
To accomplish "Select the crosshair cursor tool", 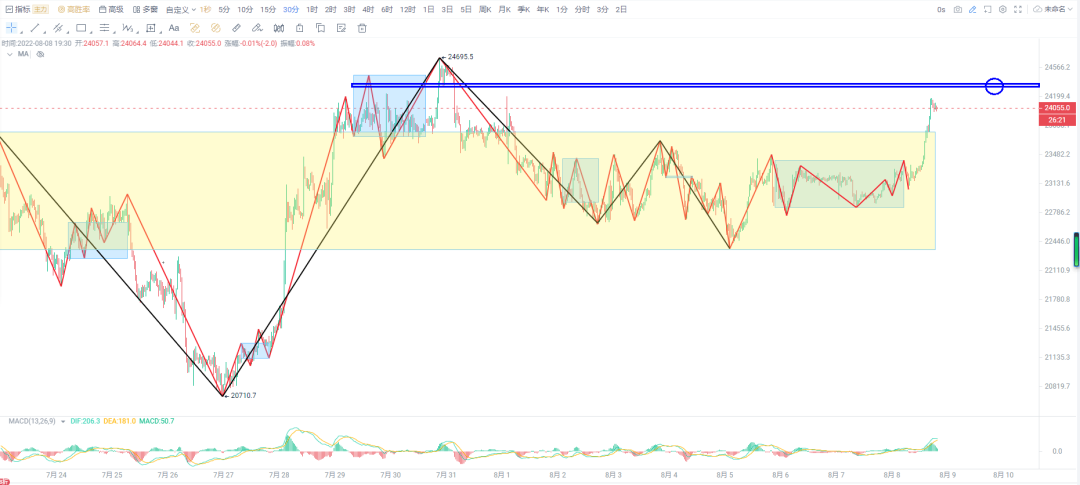I will coord(11,28).
